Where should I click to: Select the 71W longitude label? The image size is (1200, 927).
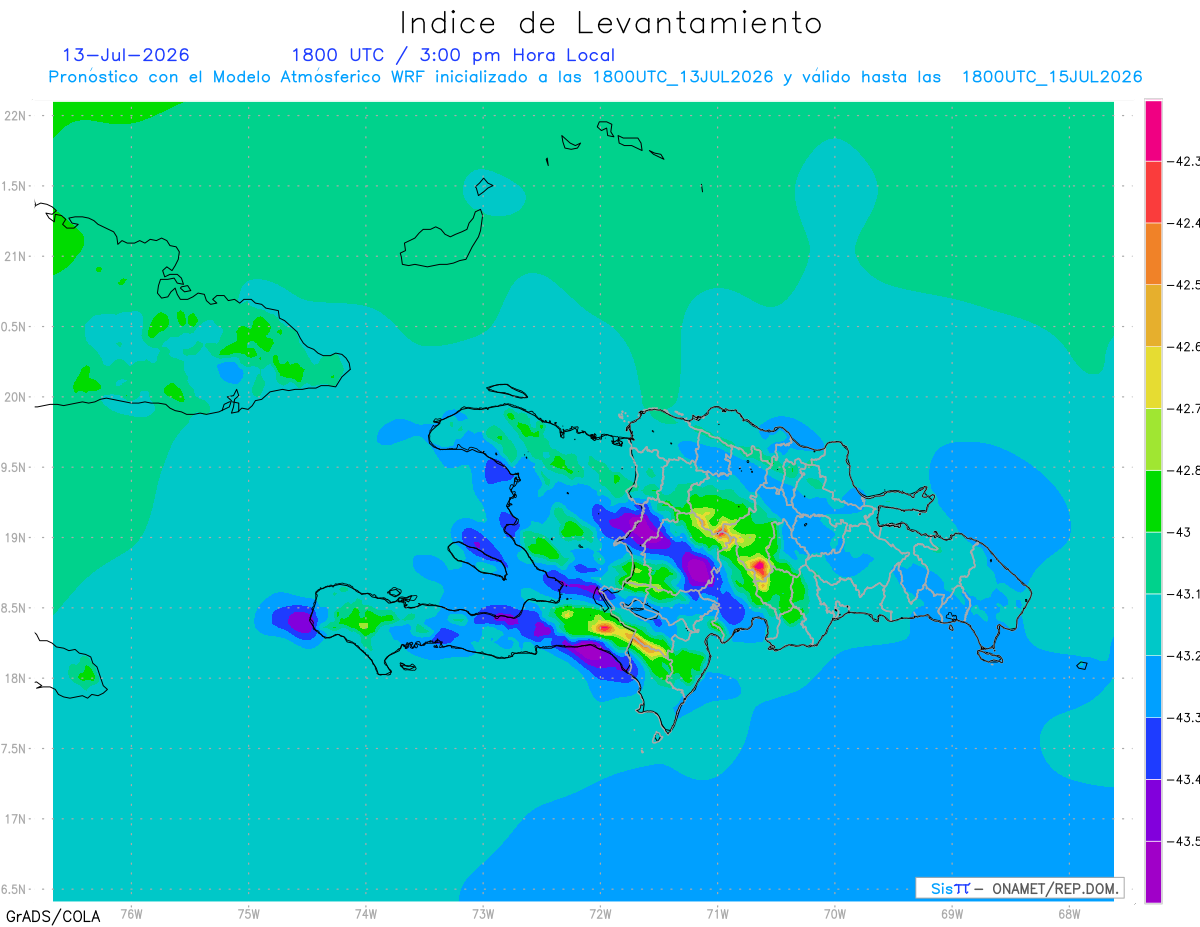tap(717, 912)
